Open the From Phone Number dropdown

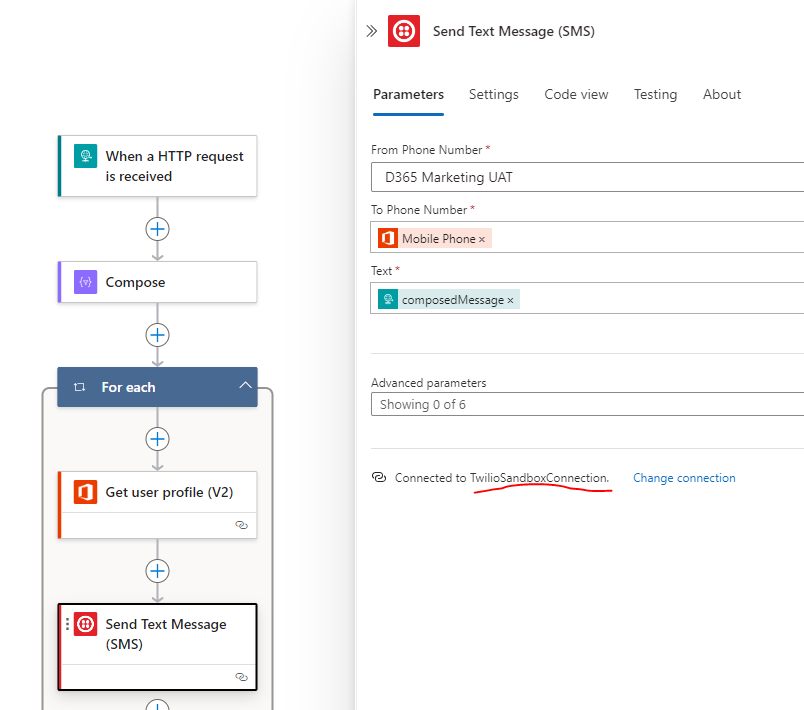[x=587, y=177]
